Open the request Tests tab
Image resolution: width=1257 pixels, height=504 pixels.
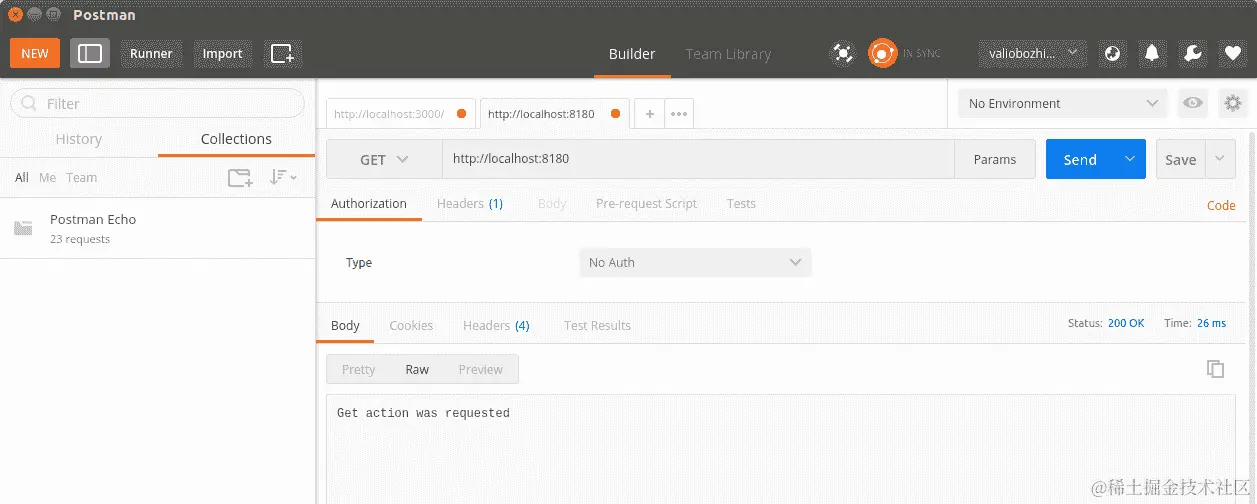[741, 203]
